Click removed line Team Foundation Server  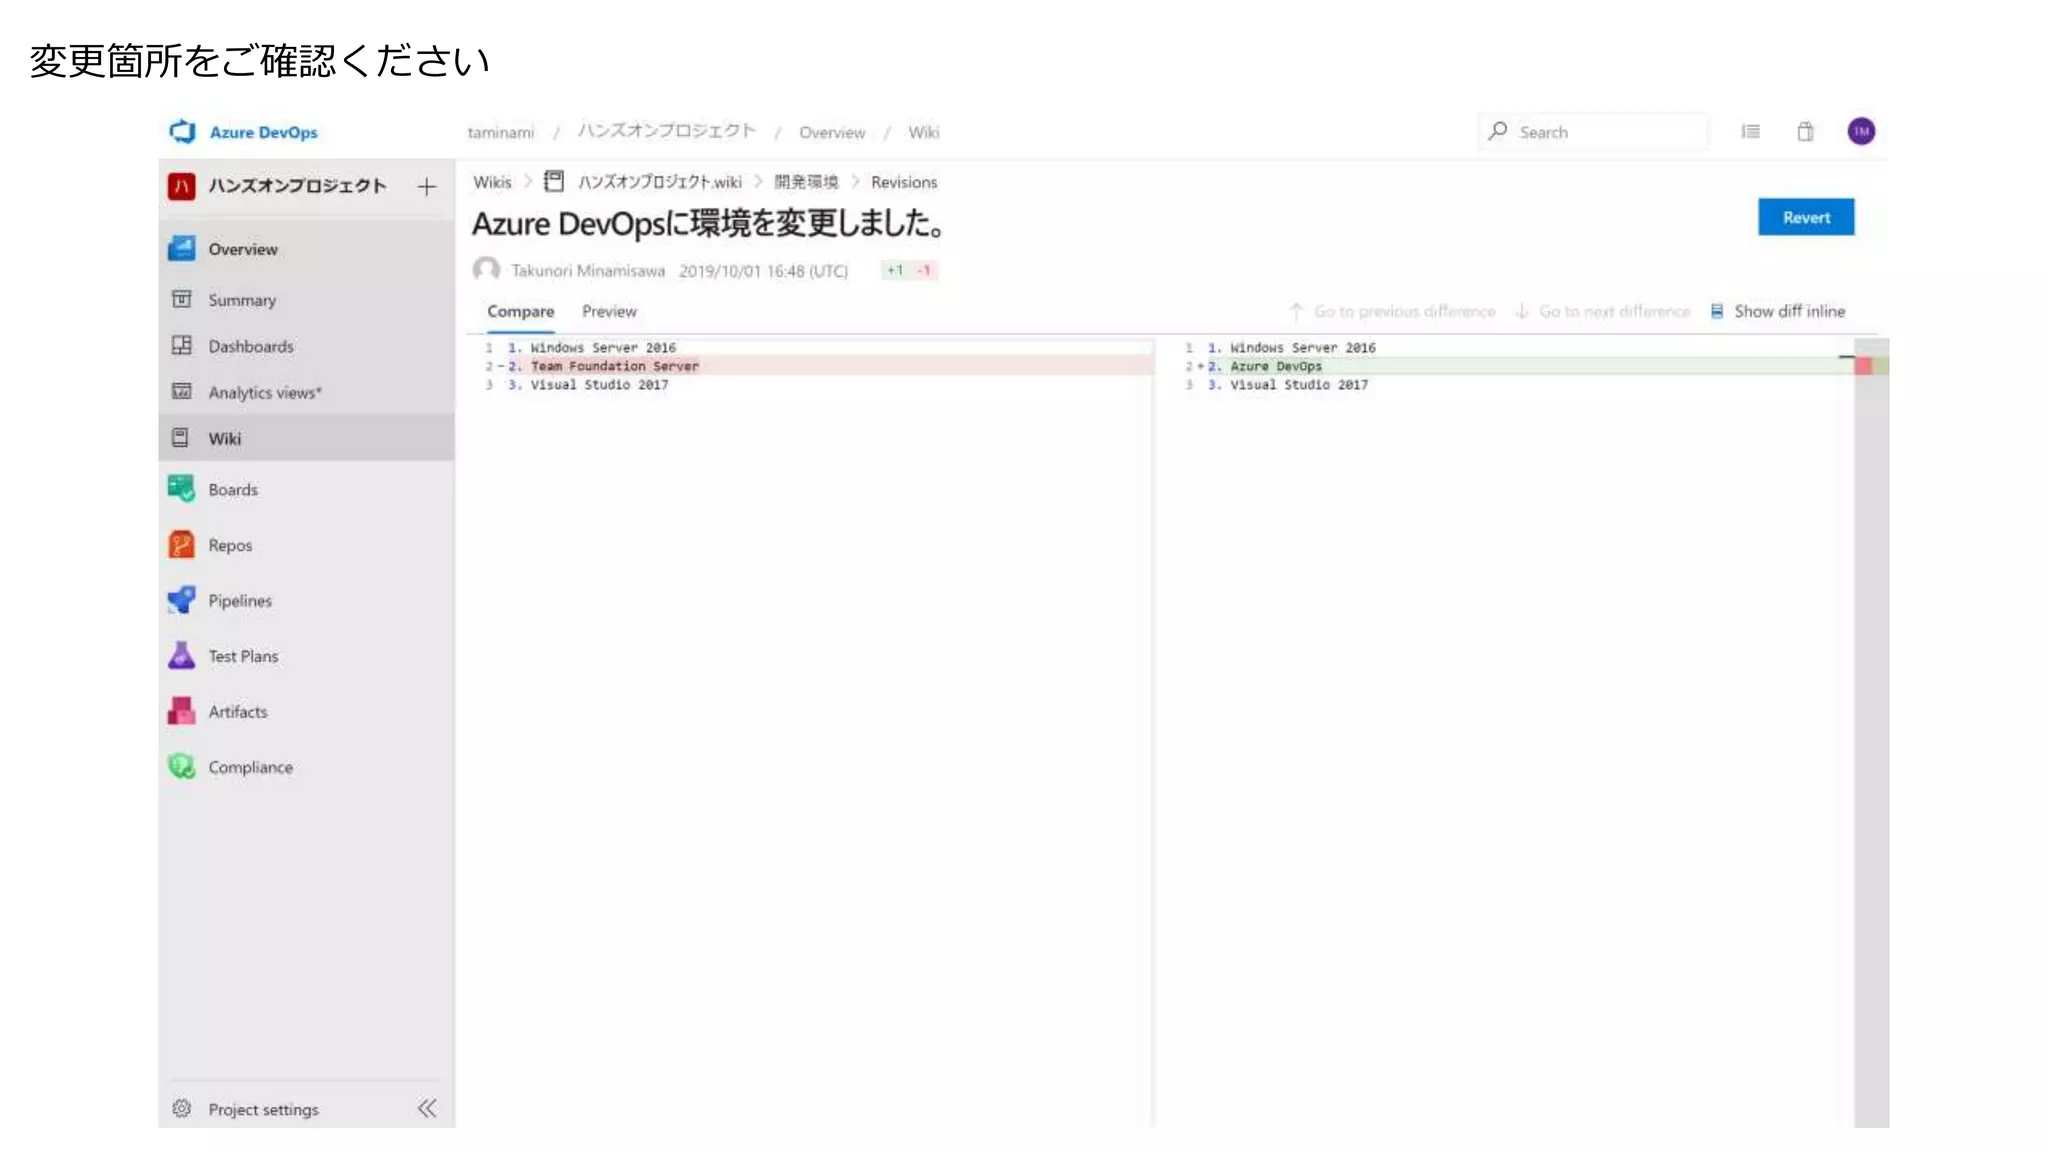click(x=615, y=366)
